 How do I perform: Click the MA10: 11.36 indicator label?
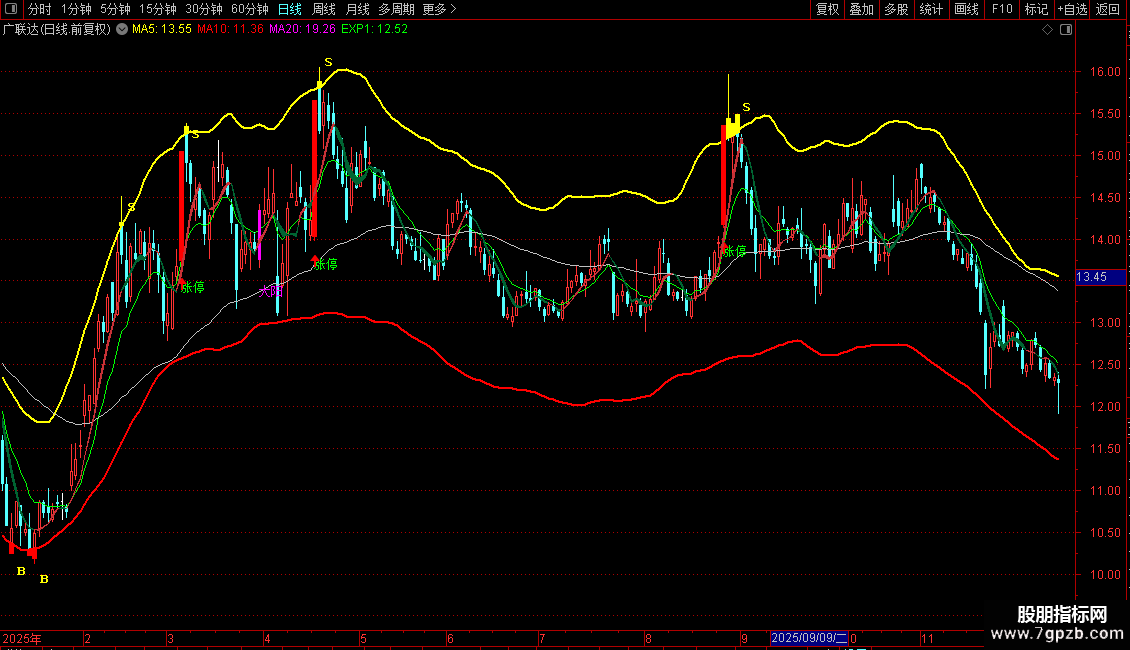point(231,30)
